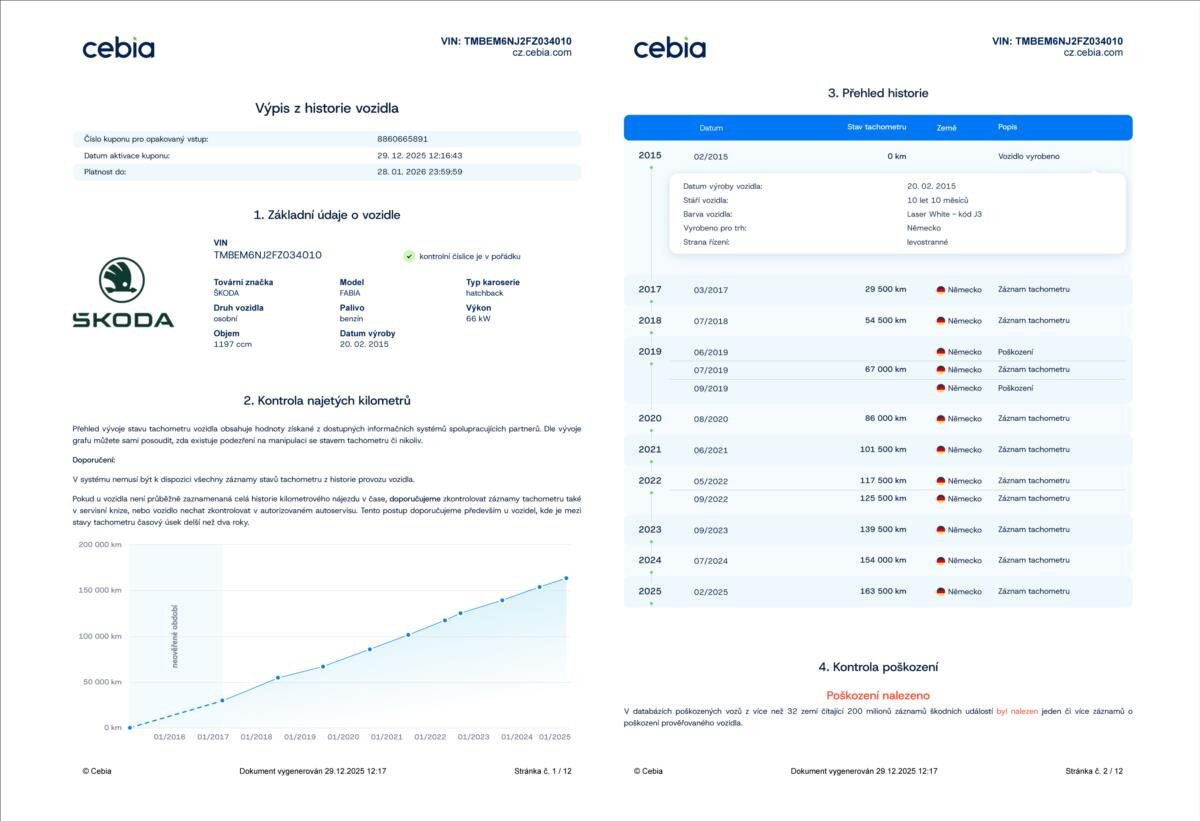Expand the 2019 year history group
The width and height of the screenshot is (1200, 821).
(x=650, y=352)
